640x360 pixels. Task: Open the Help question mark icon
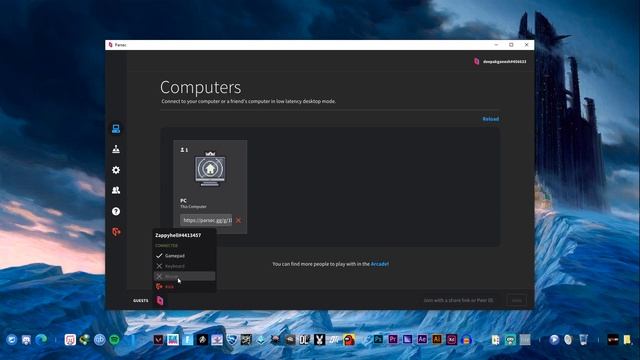(x=116, y=211)
